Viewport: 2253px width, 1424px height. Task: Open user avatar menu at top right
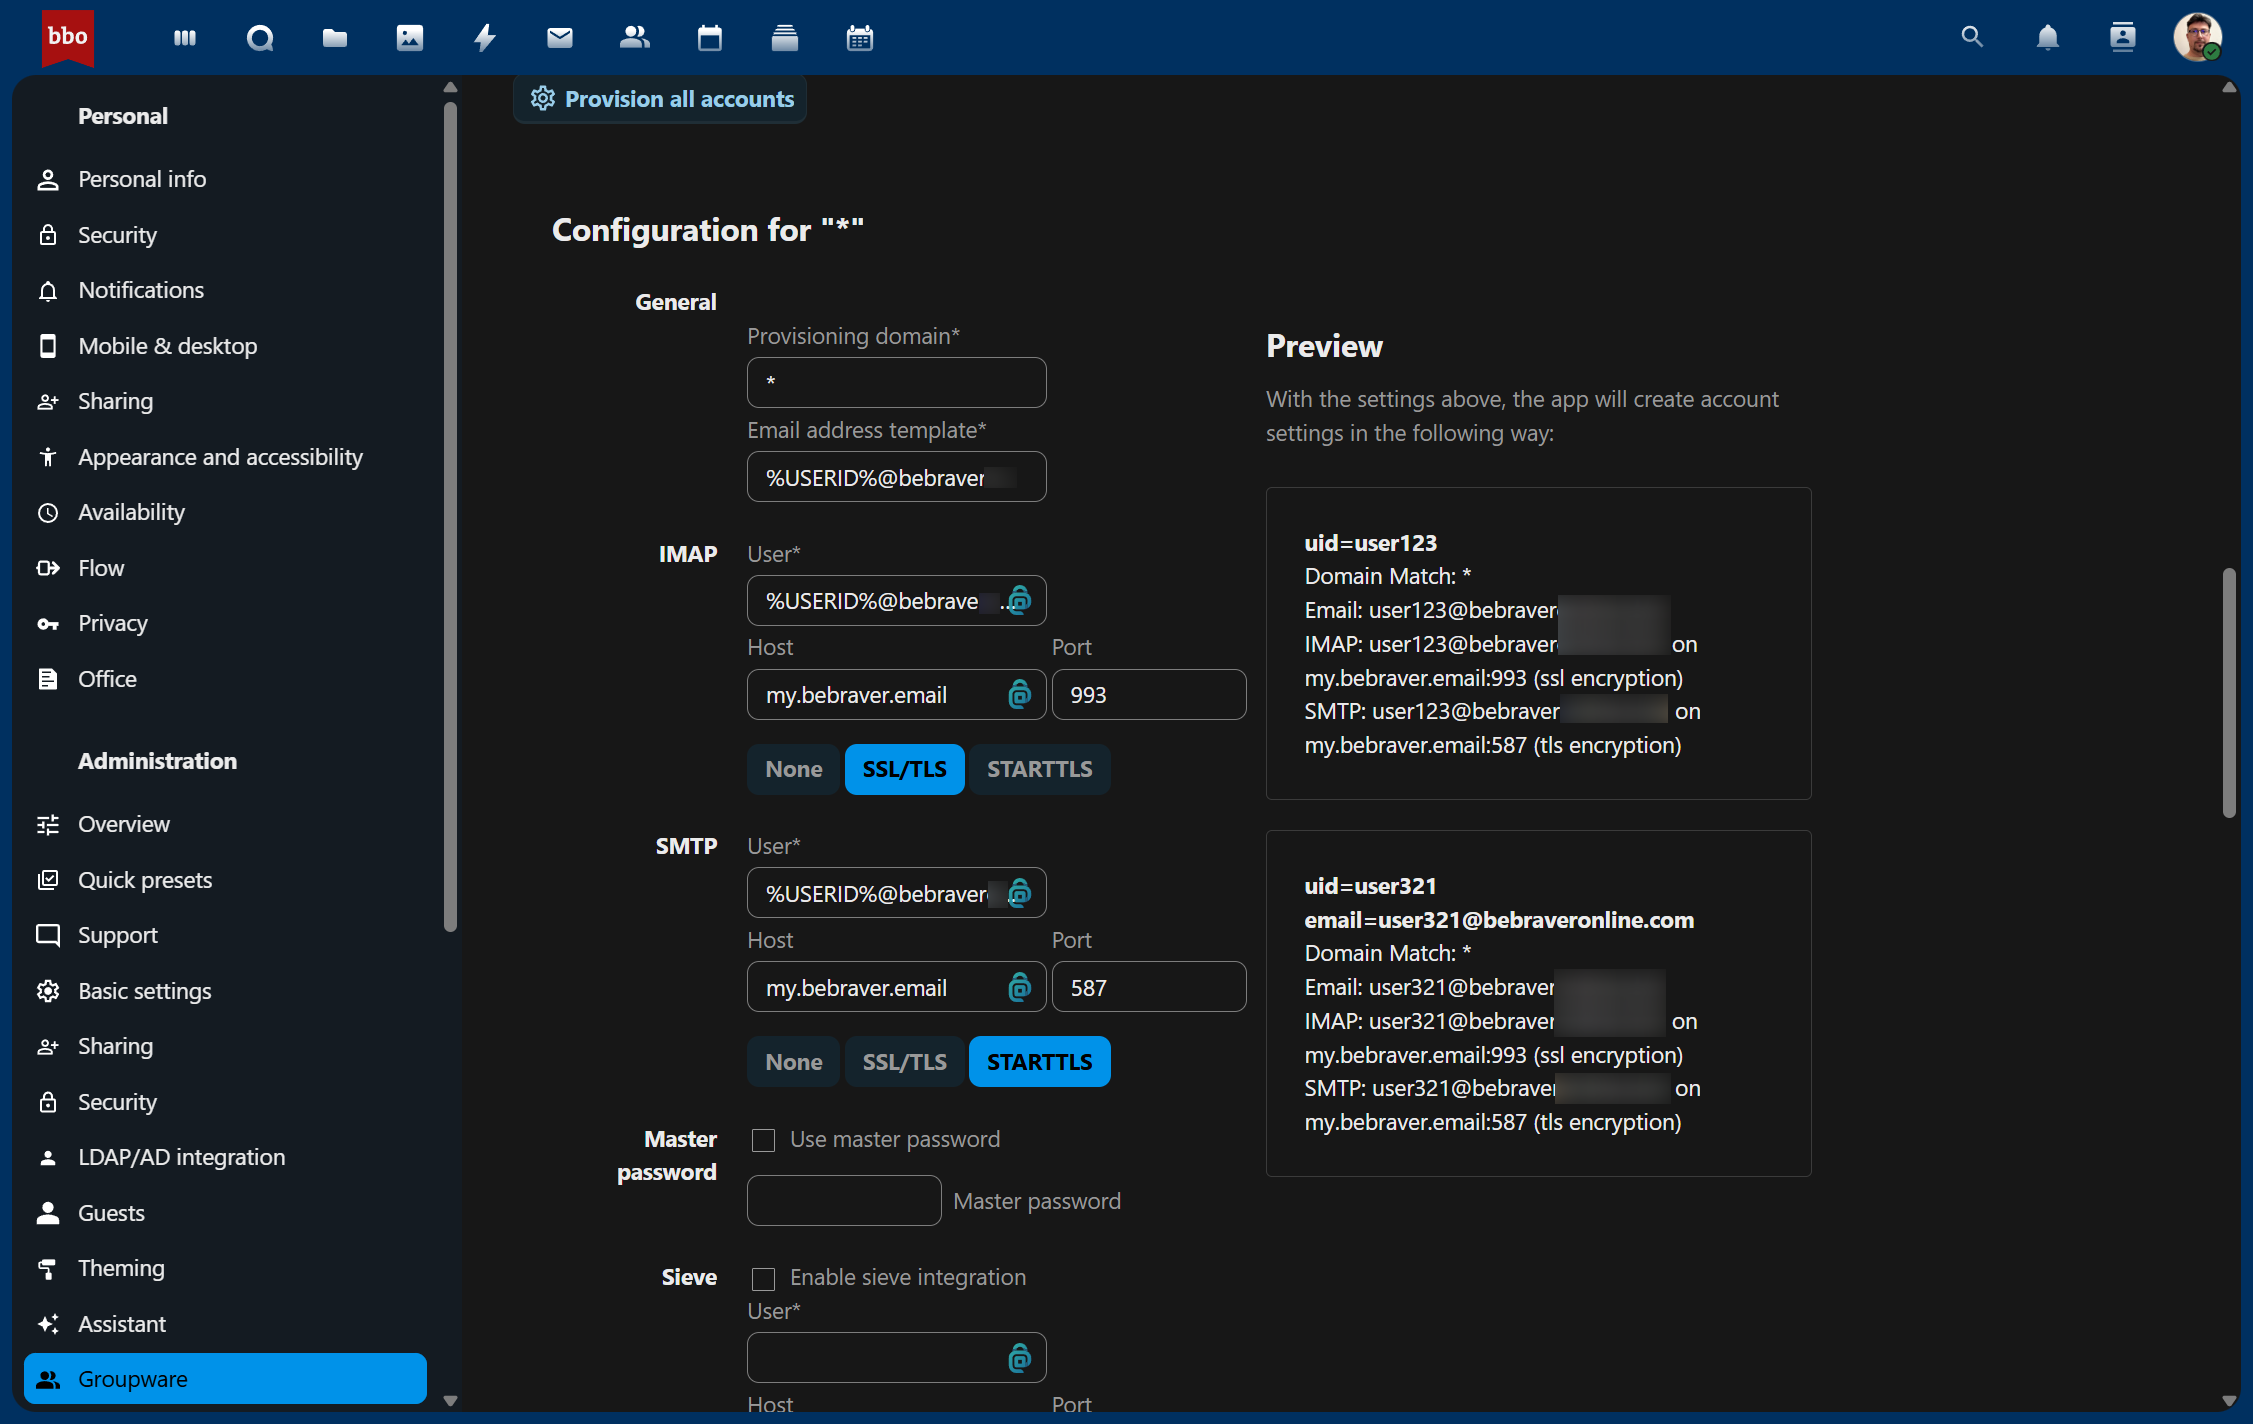pos(2196,38)
